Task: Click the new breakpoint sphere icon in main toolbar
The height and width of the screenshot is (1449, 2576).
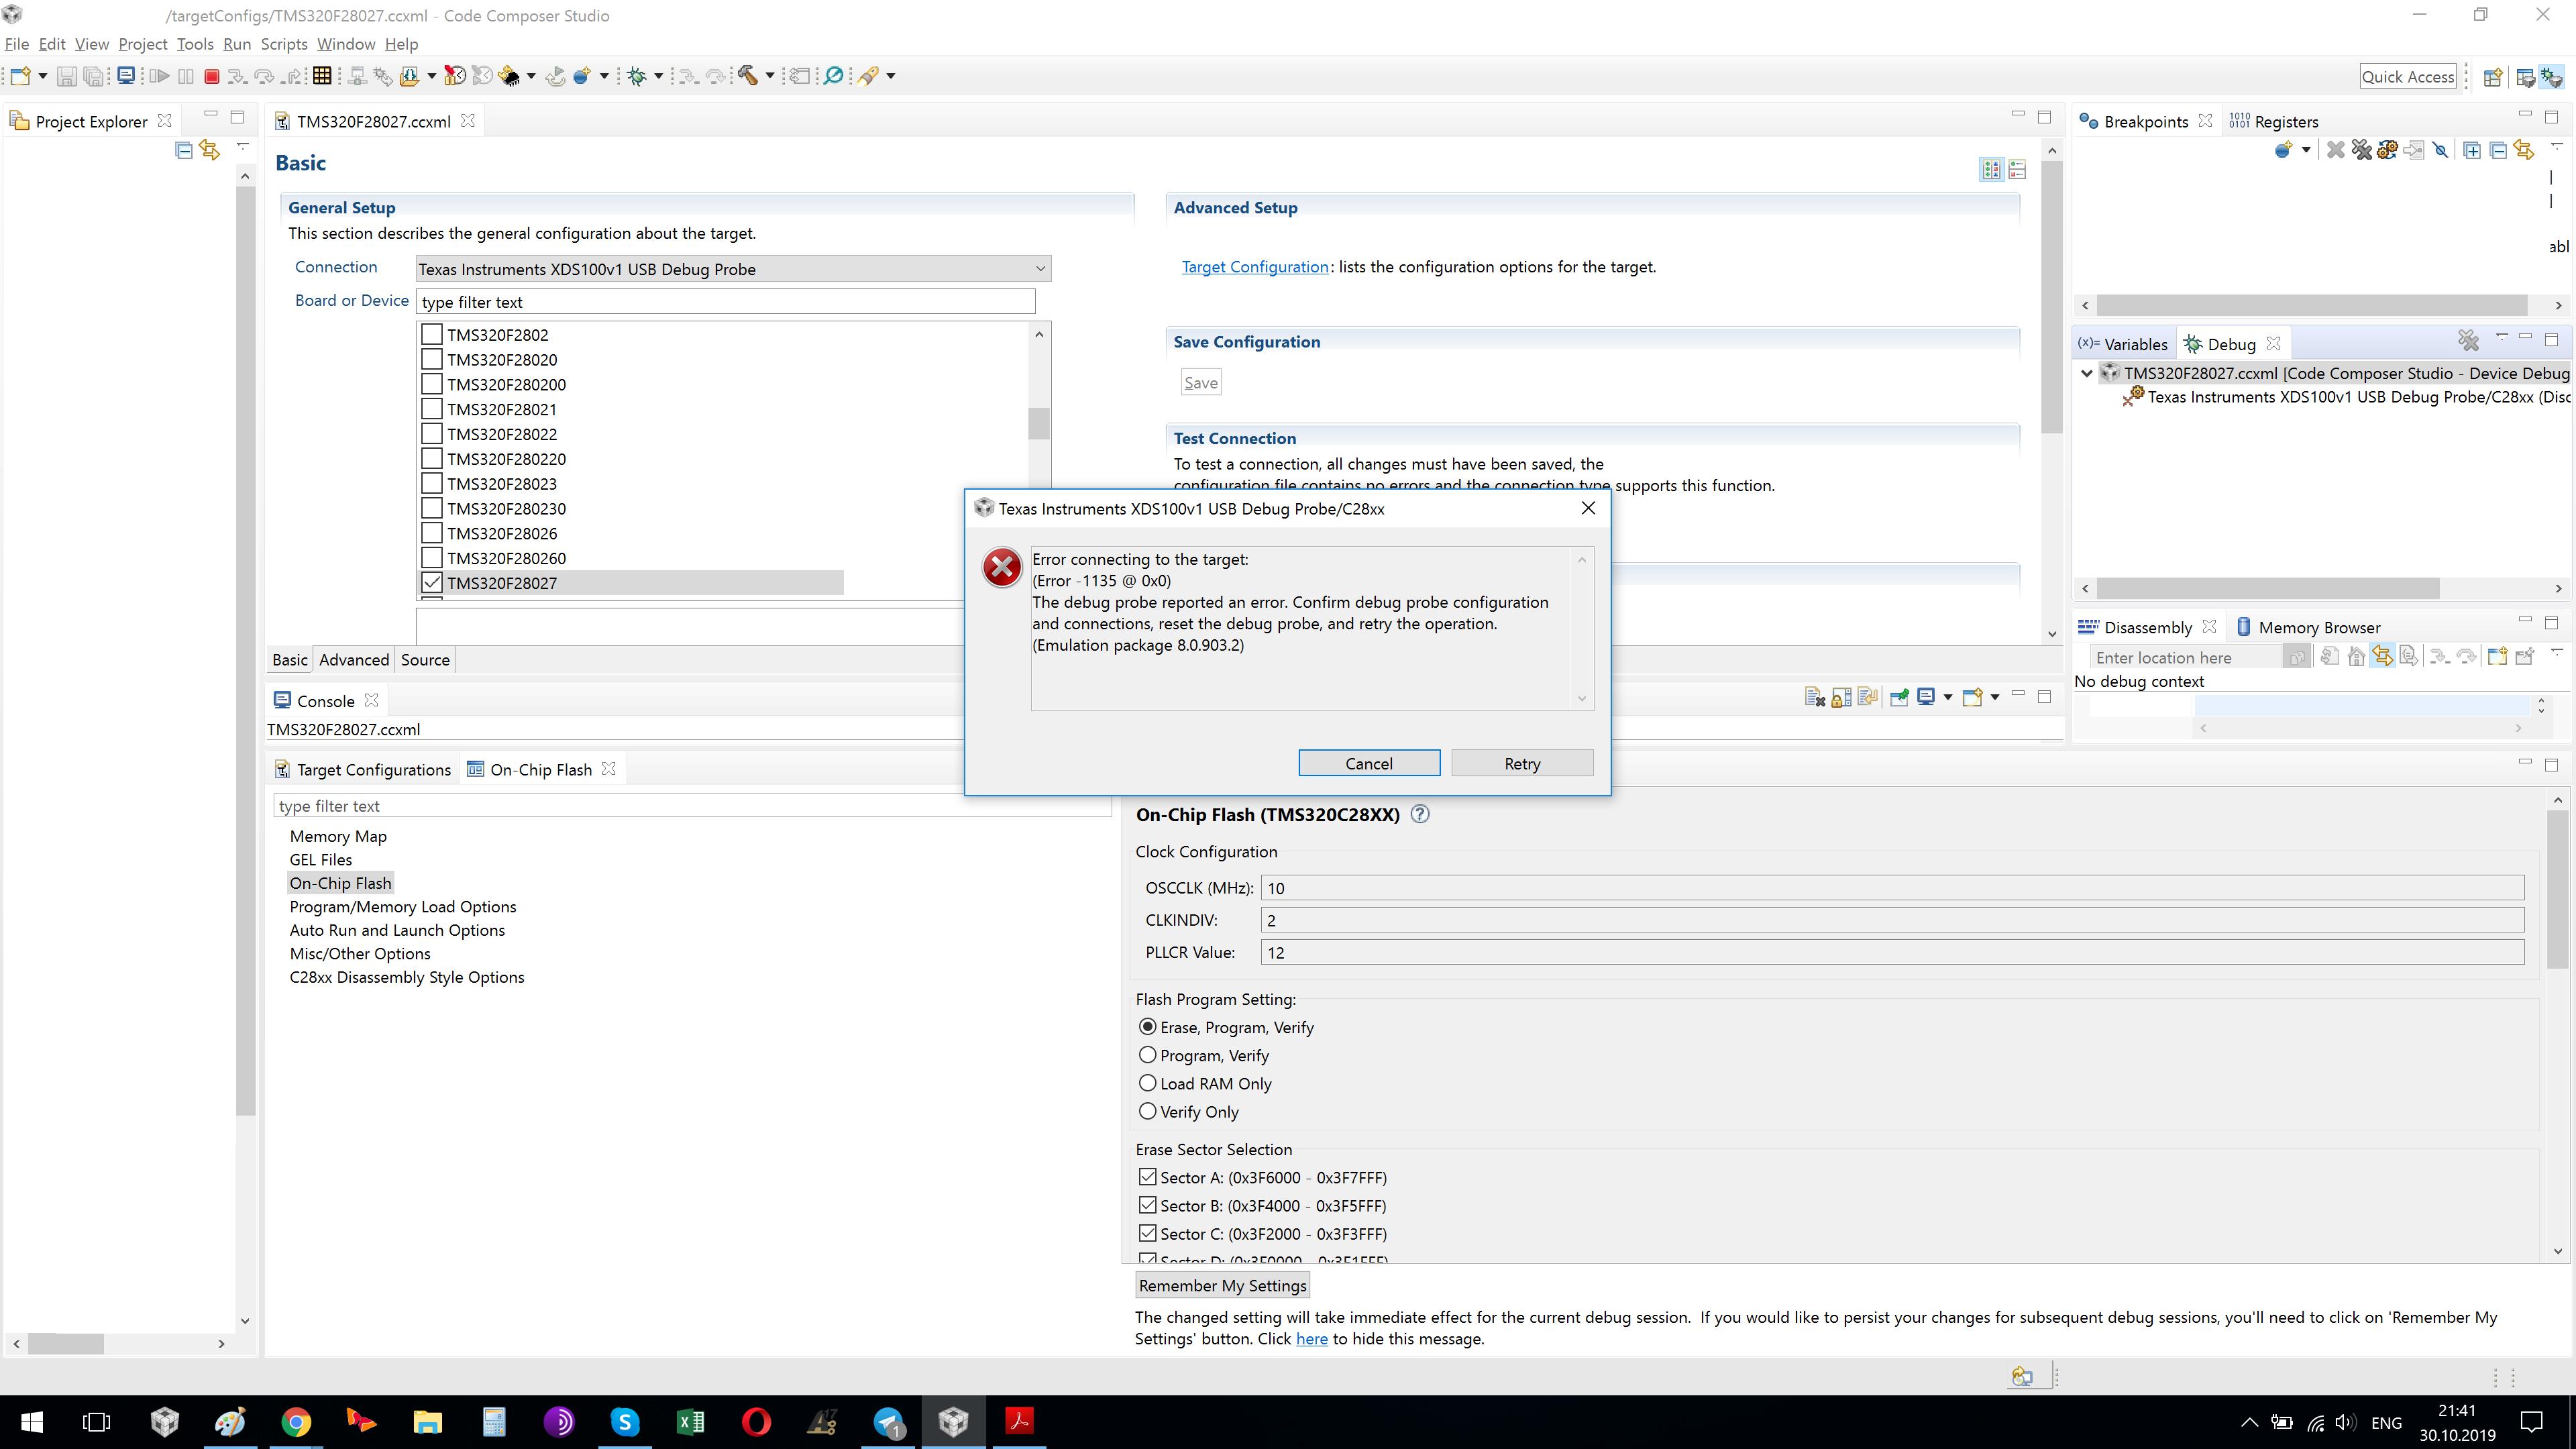Action: (x=581, y=76)
